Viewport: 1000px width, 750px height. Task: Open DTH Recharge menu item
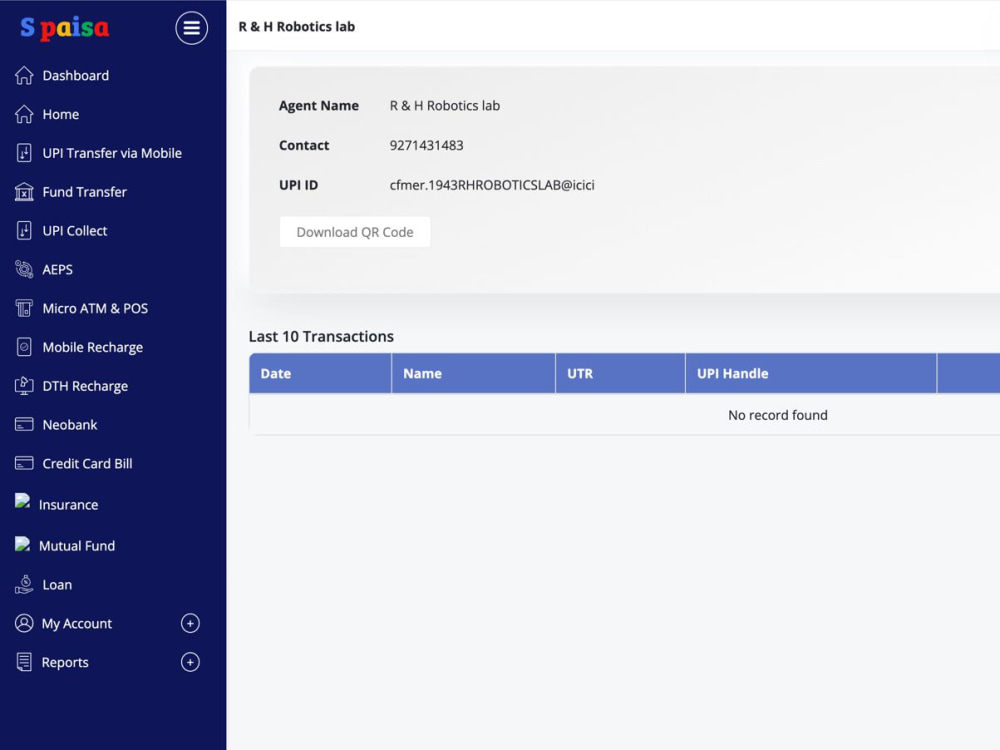point(85,386)
